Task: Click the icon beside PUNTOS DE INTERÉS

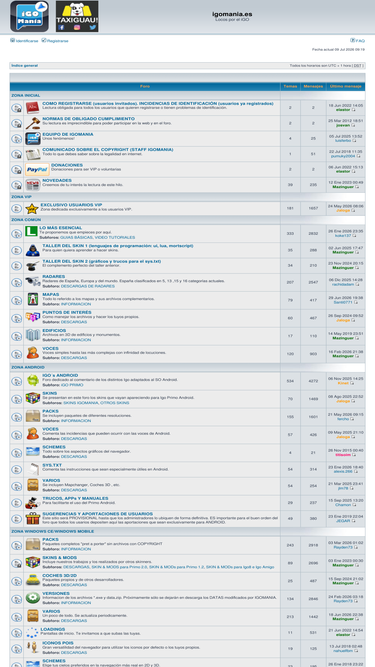Action: coord(33,317)
